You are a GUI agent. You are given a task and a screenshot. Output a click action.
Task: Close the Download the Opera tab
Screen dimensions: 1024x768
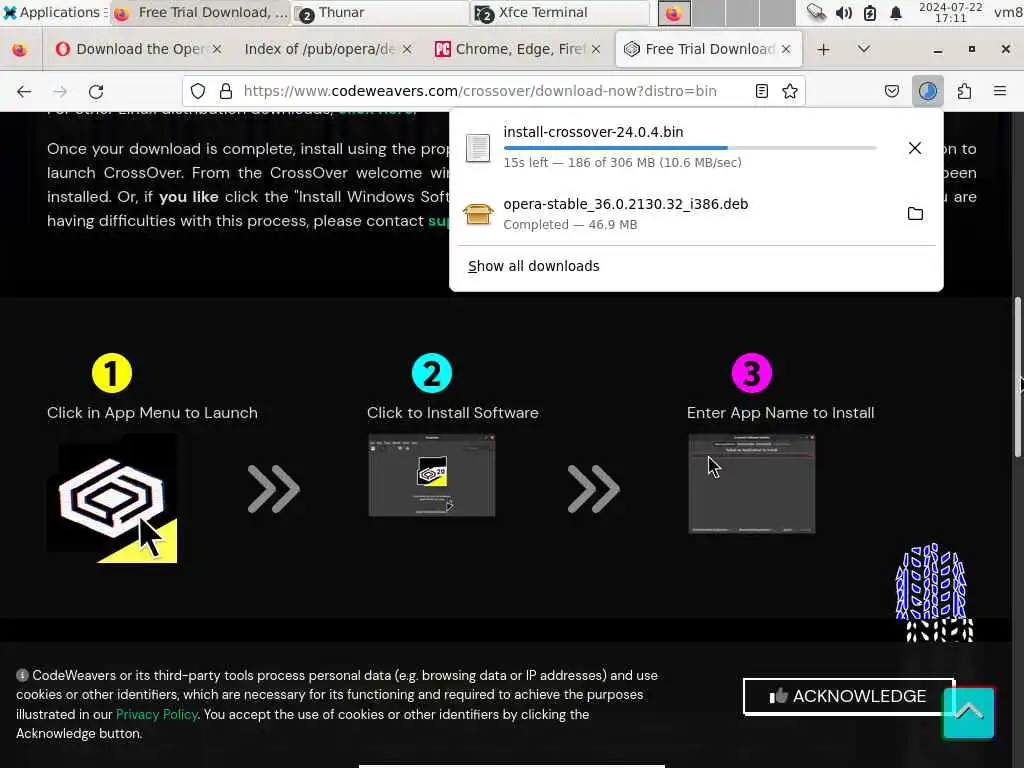[x=217, y=49]
